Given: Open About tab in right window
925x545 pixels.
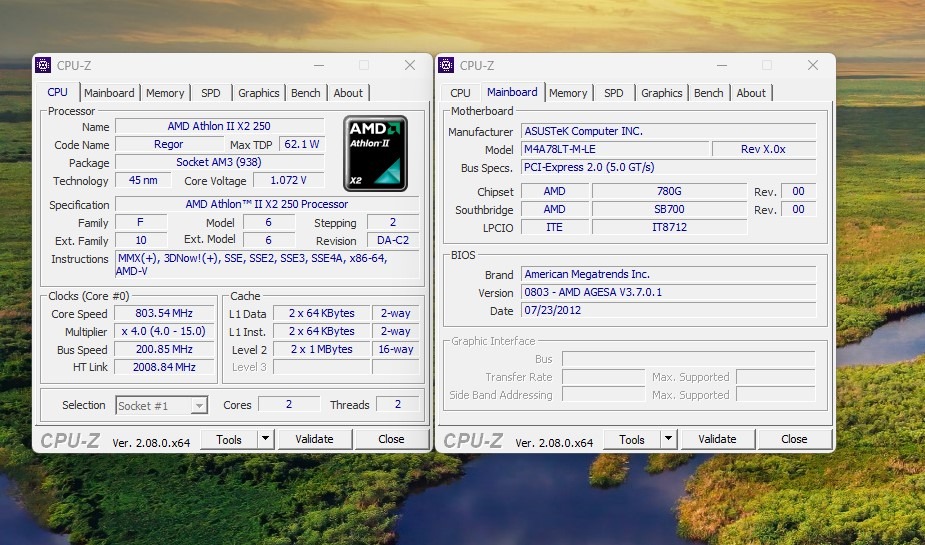Looking at the screenshot, I should pos(751,93).
